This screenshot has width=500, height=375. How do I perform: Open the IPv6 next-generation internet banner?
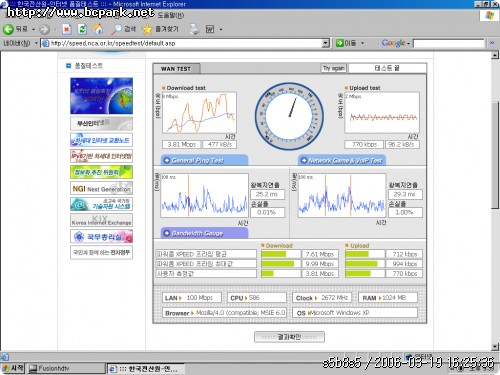coord(101,156)
